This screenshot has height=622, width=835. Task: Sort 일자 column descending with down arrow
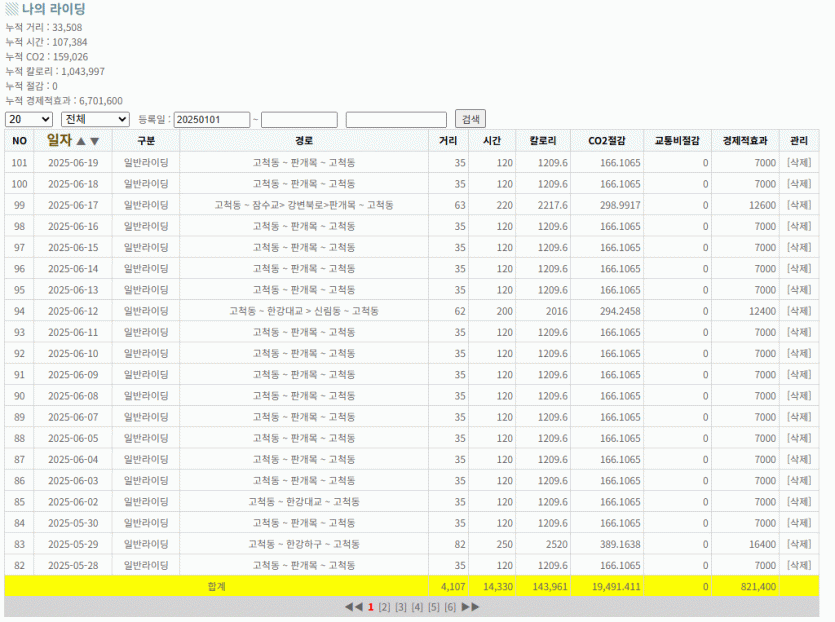click(x=95, y=141)
